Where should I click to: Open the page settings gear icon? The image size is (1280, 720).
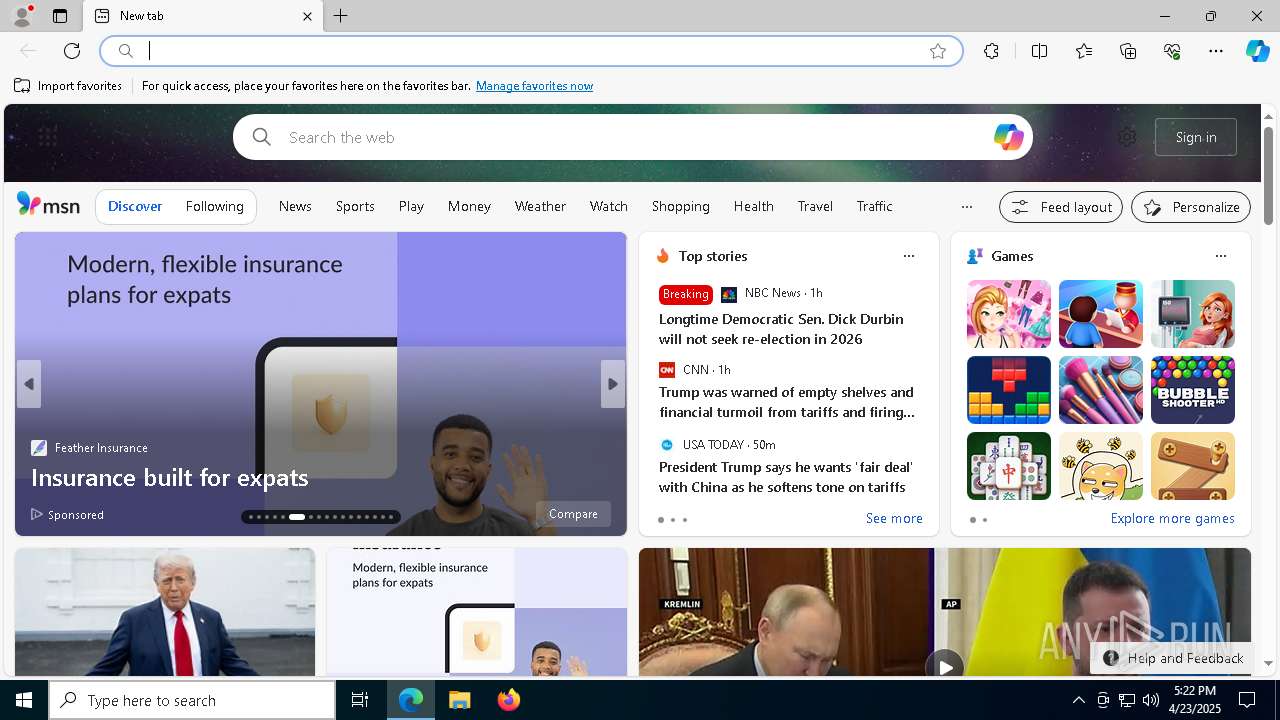click(1127, 137)
